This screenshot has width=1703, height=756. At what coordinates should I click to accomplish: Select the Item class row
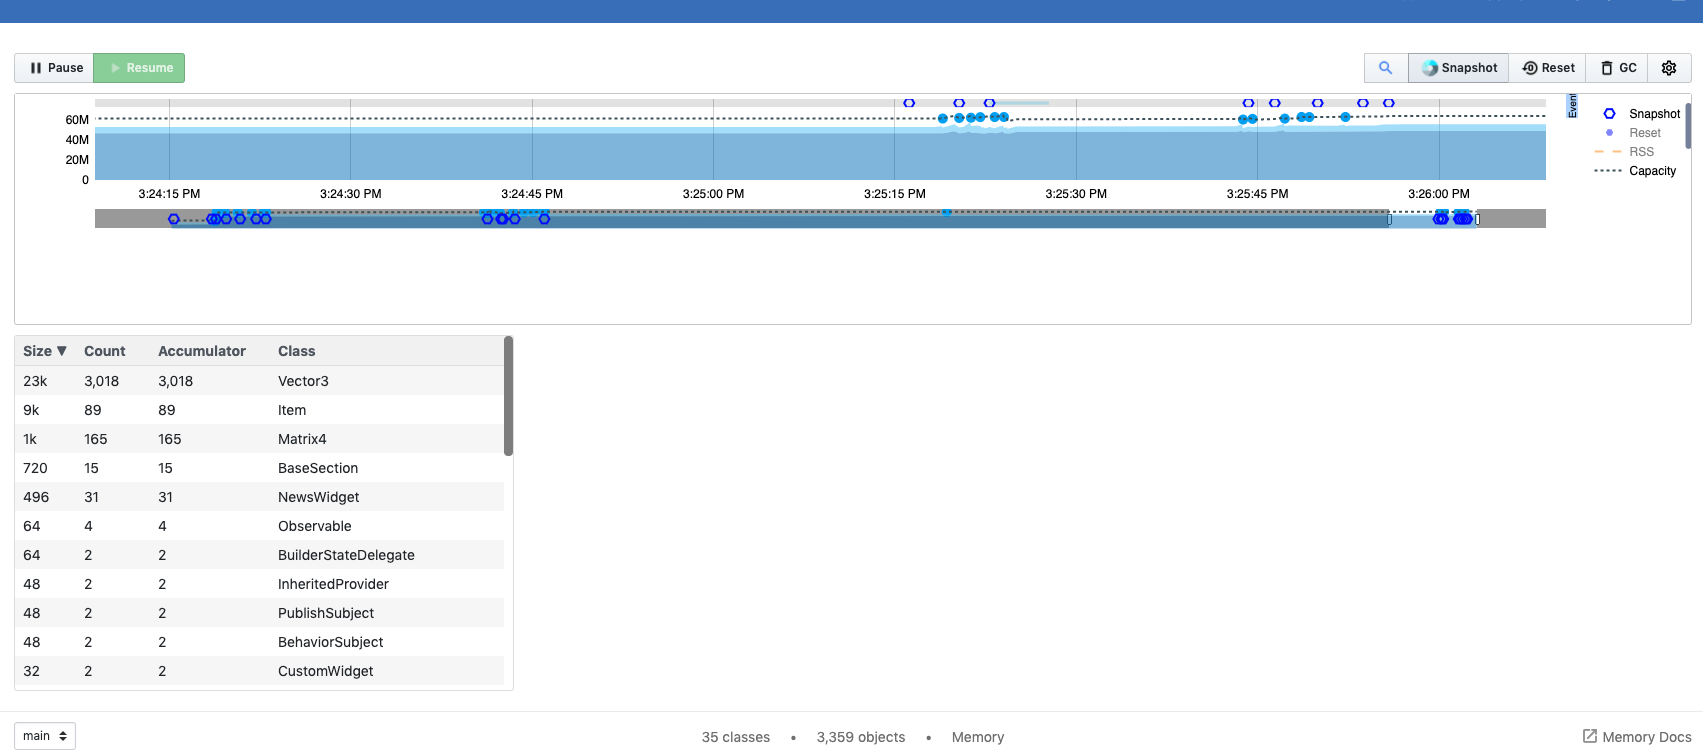[x=259, y=410]
